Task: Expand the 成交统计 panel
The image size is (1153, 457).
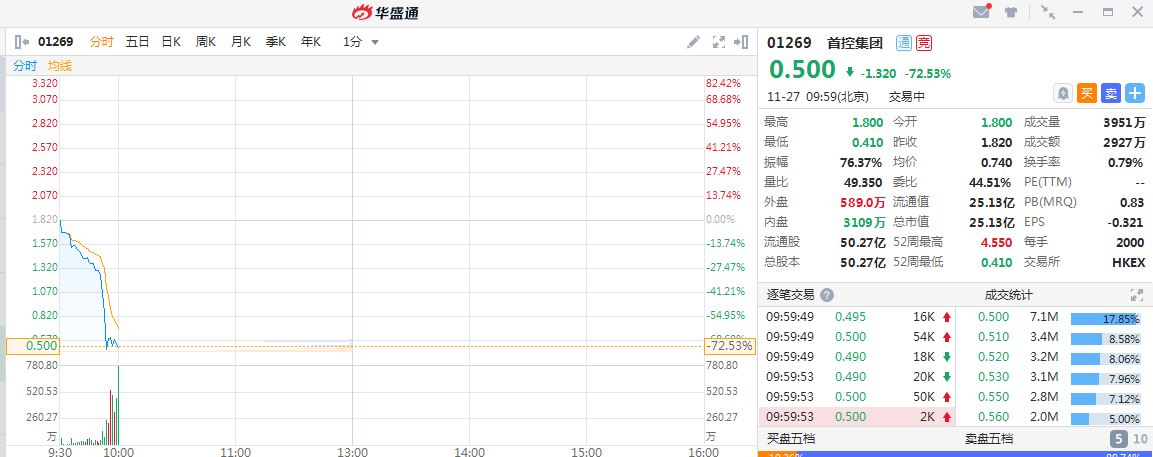Action: pyautogui.click(x=1136, y=295)
